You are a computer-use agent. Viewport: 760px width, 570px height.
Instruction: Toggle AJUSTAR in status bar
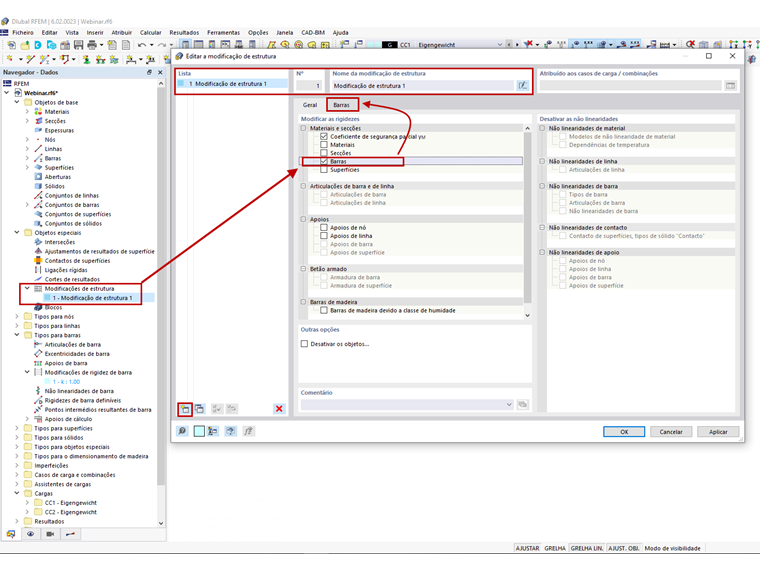coord(527,548)
